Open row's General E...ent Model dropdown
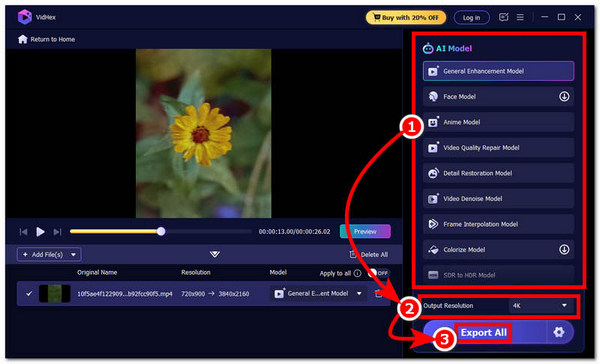 [x=317, y=294]
